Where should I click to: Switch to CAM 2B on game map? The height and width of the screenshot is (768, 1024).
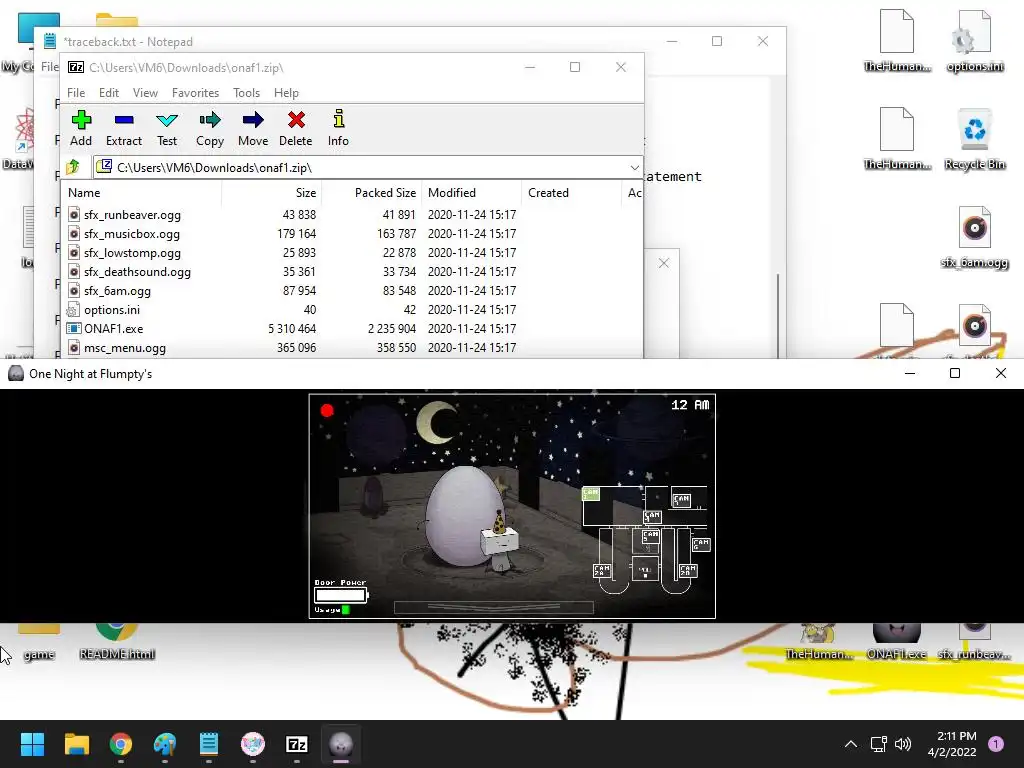pyautogui.click(x=688, y=570)
